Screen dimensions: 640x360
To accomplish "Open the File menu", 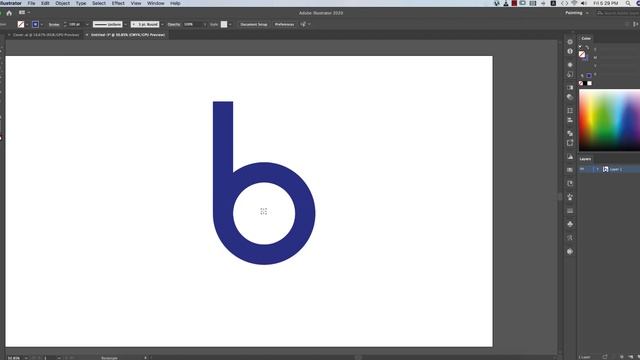I will [x=31, y=3].
